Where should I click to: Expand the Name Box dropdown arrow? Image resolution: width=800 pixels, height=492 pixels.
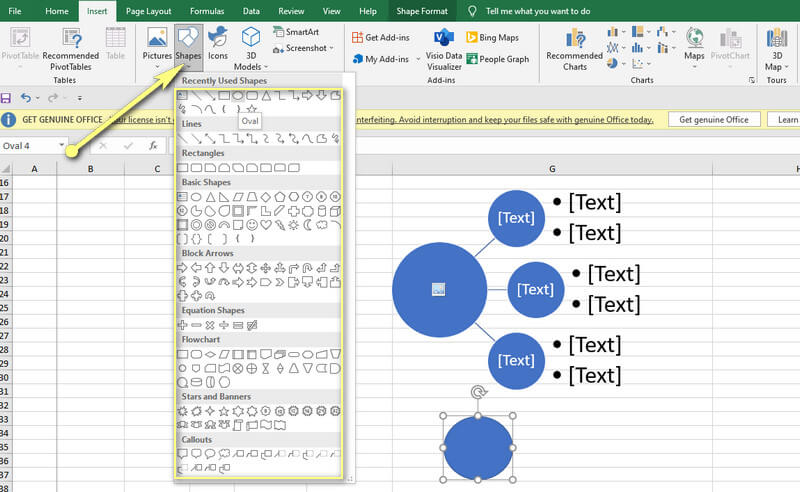click(62, 145)
